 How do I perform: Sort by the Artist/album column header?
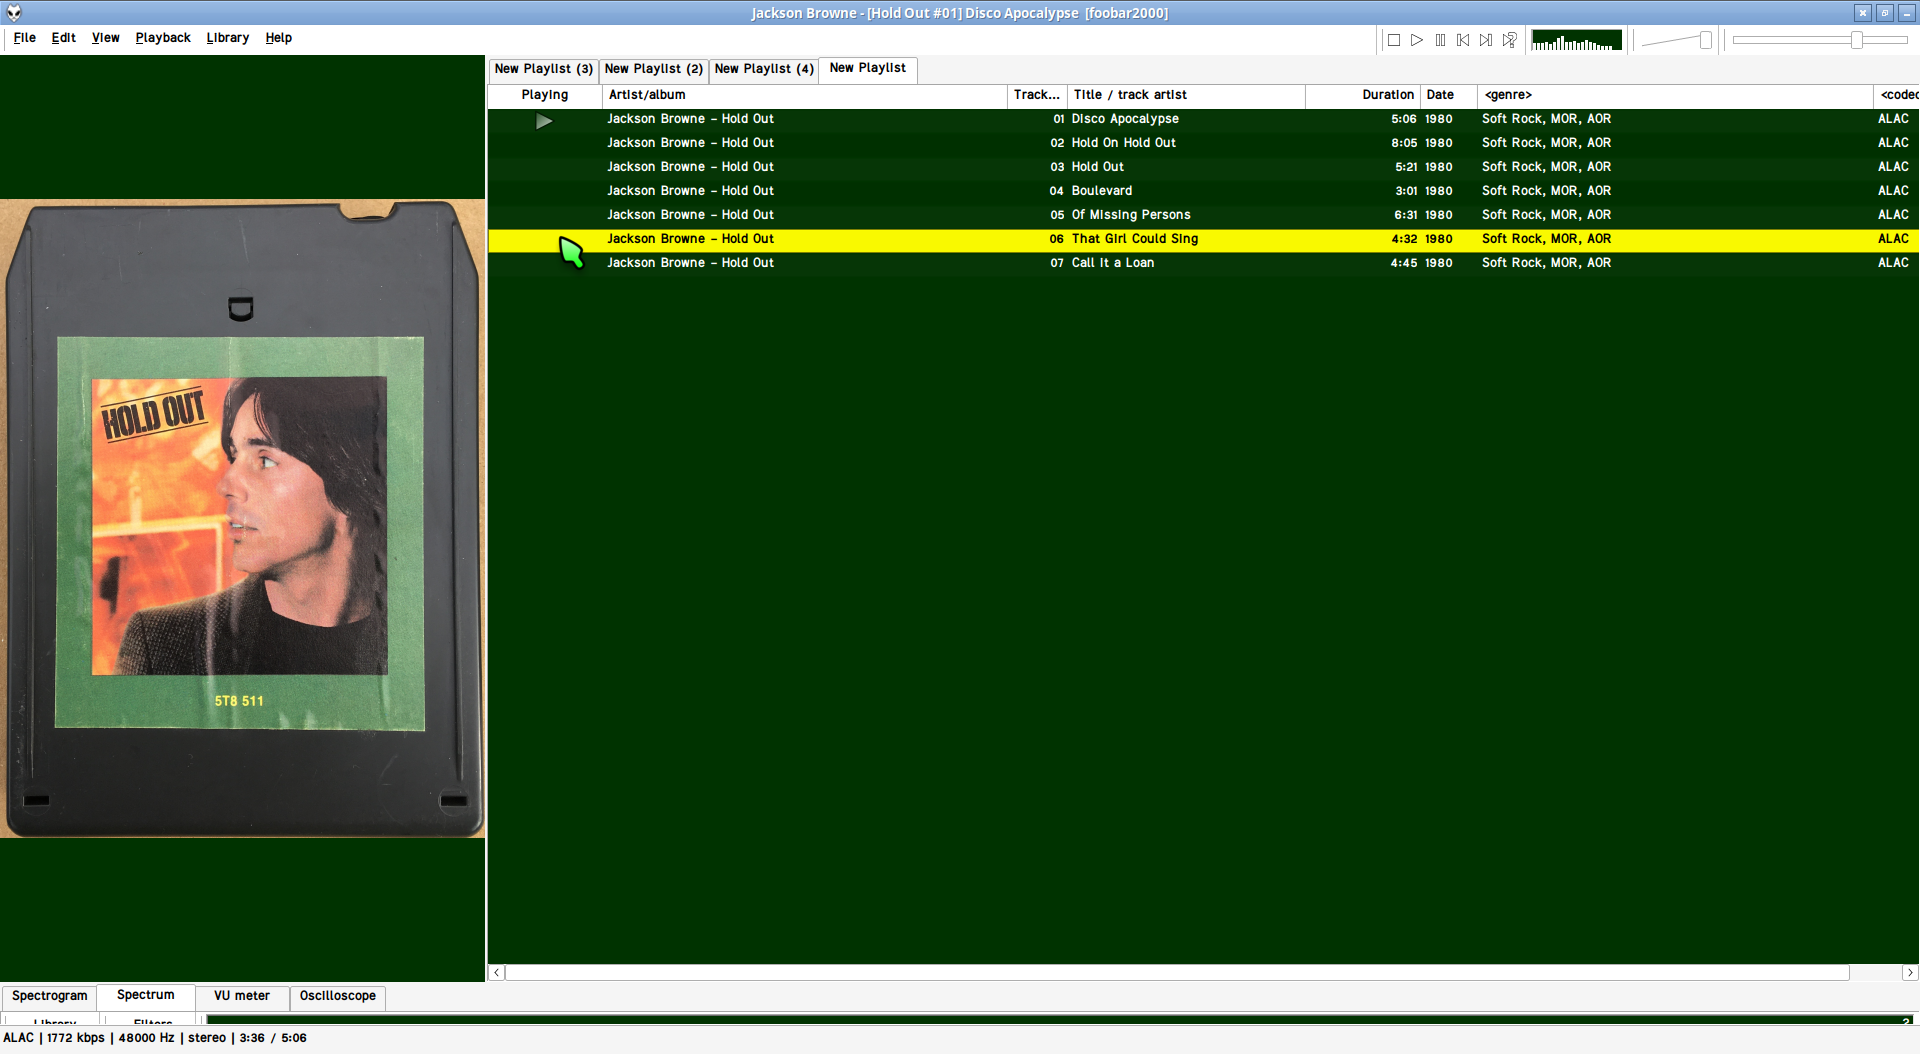pos(804,95)
